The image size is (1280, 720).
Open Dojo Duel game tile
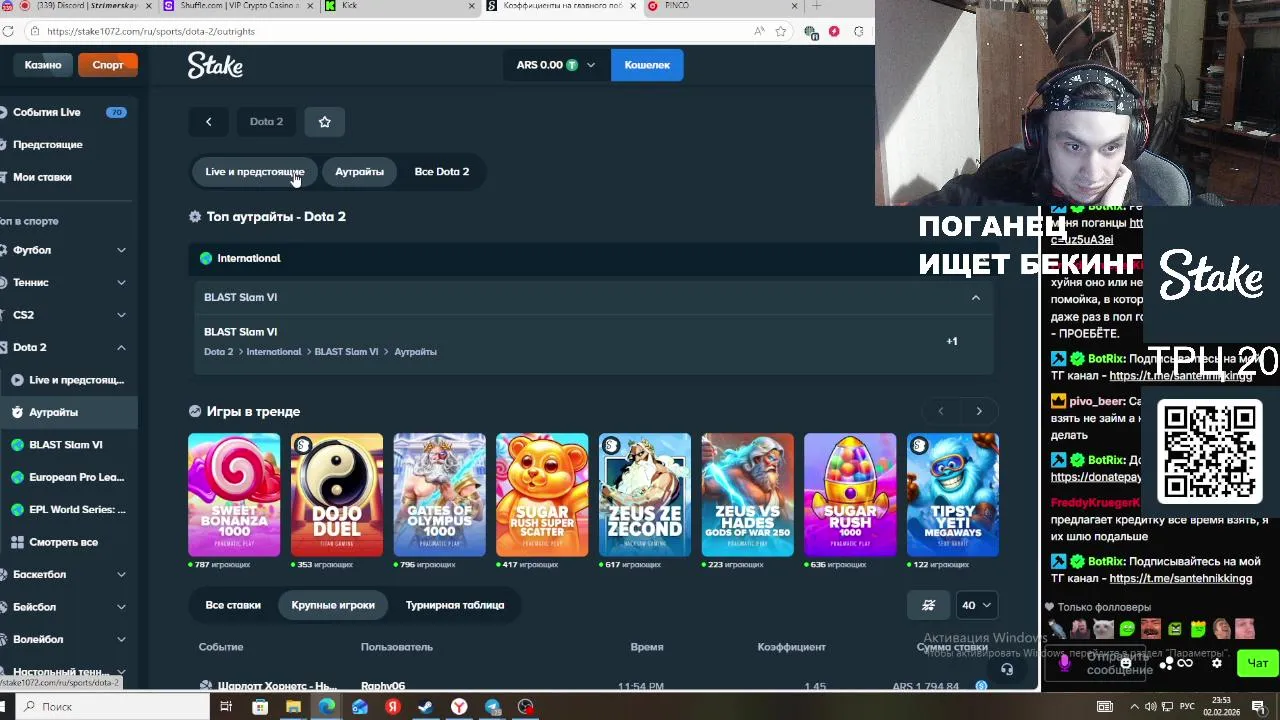[x=337, y=494]
